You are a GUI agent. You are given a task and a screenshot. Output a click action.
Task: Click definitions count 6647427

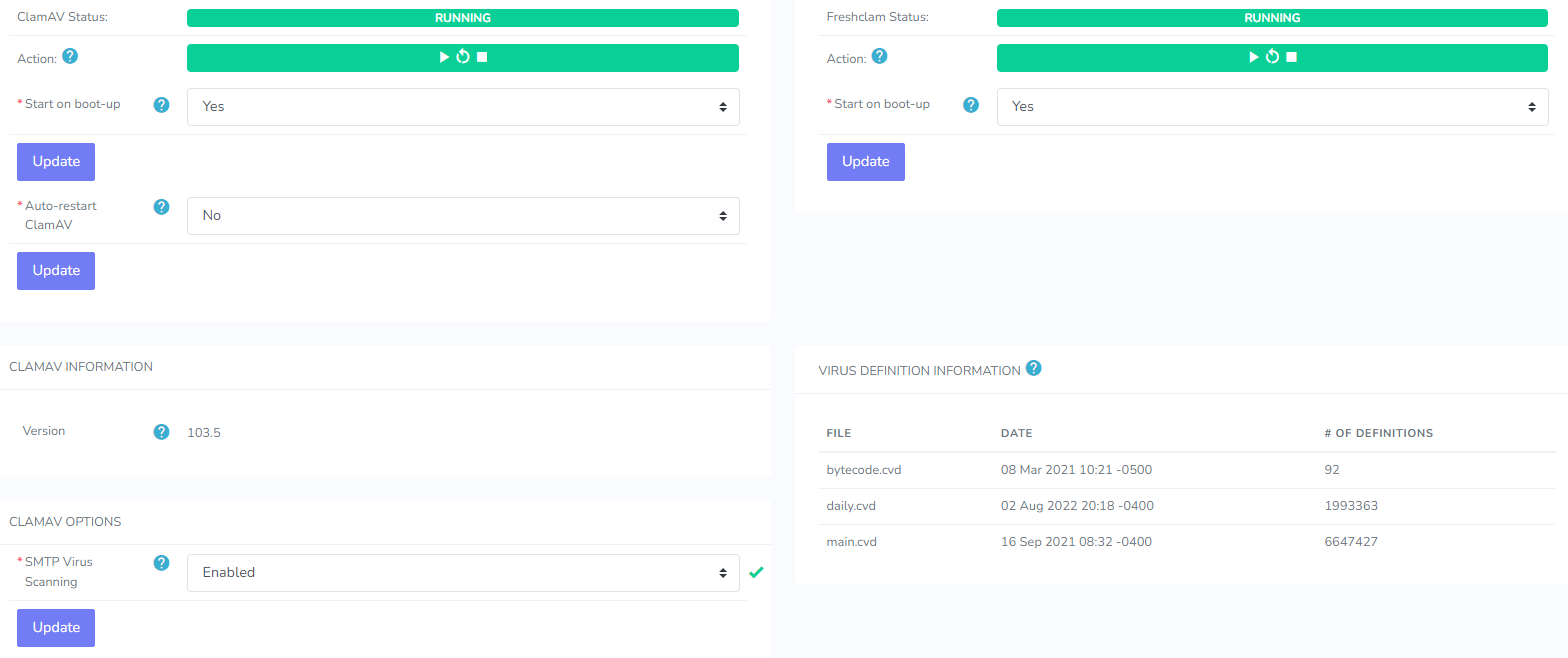(x=1351, y=542)
